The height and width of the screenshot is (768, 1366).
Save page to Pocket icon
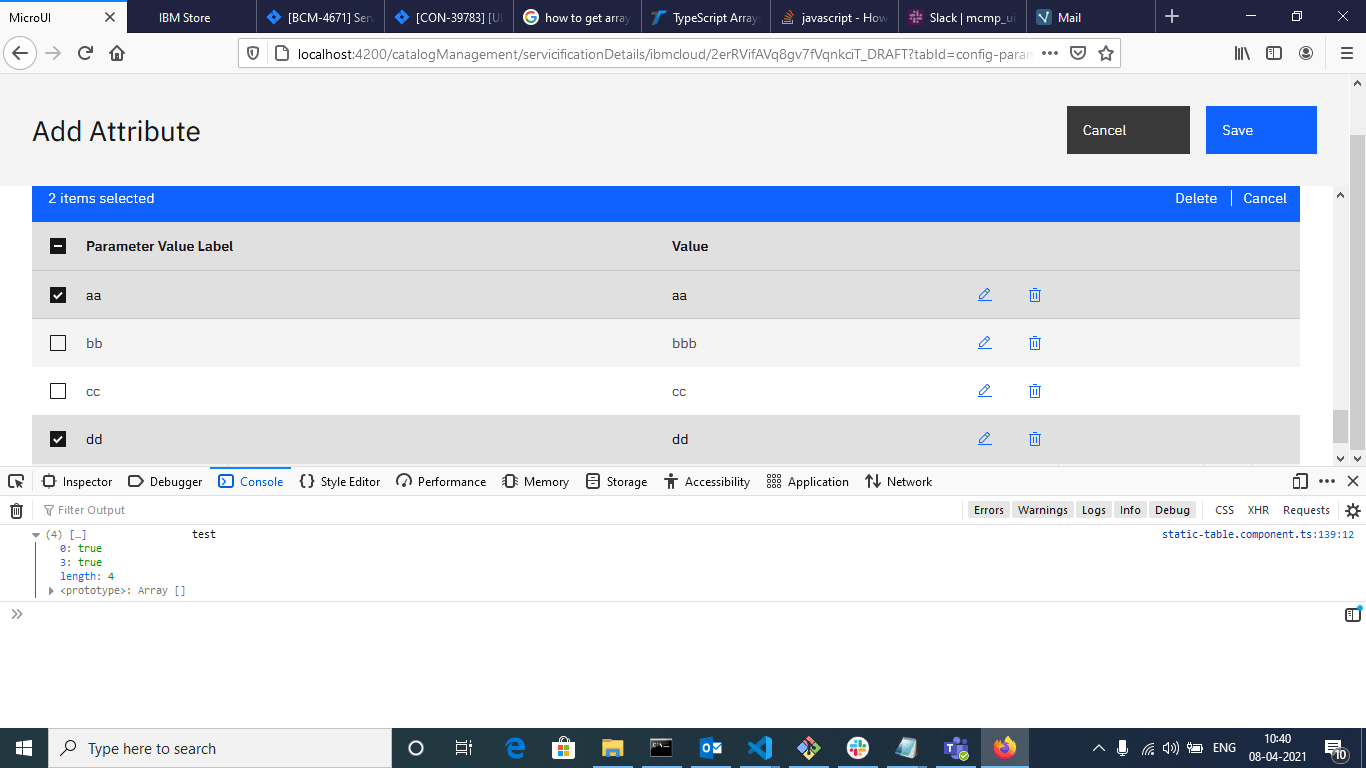tap(1078, 53)
